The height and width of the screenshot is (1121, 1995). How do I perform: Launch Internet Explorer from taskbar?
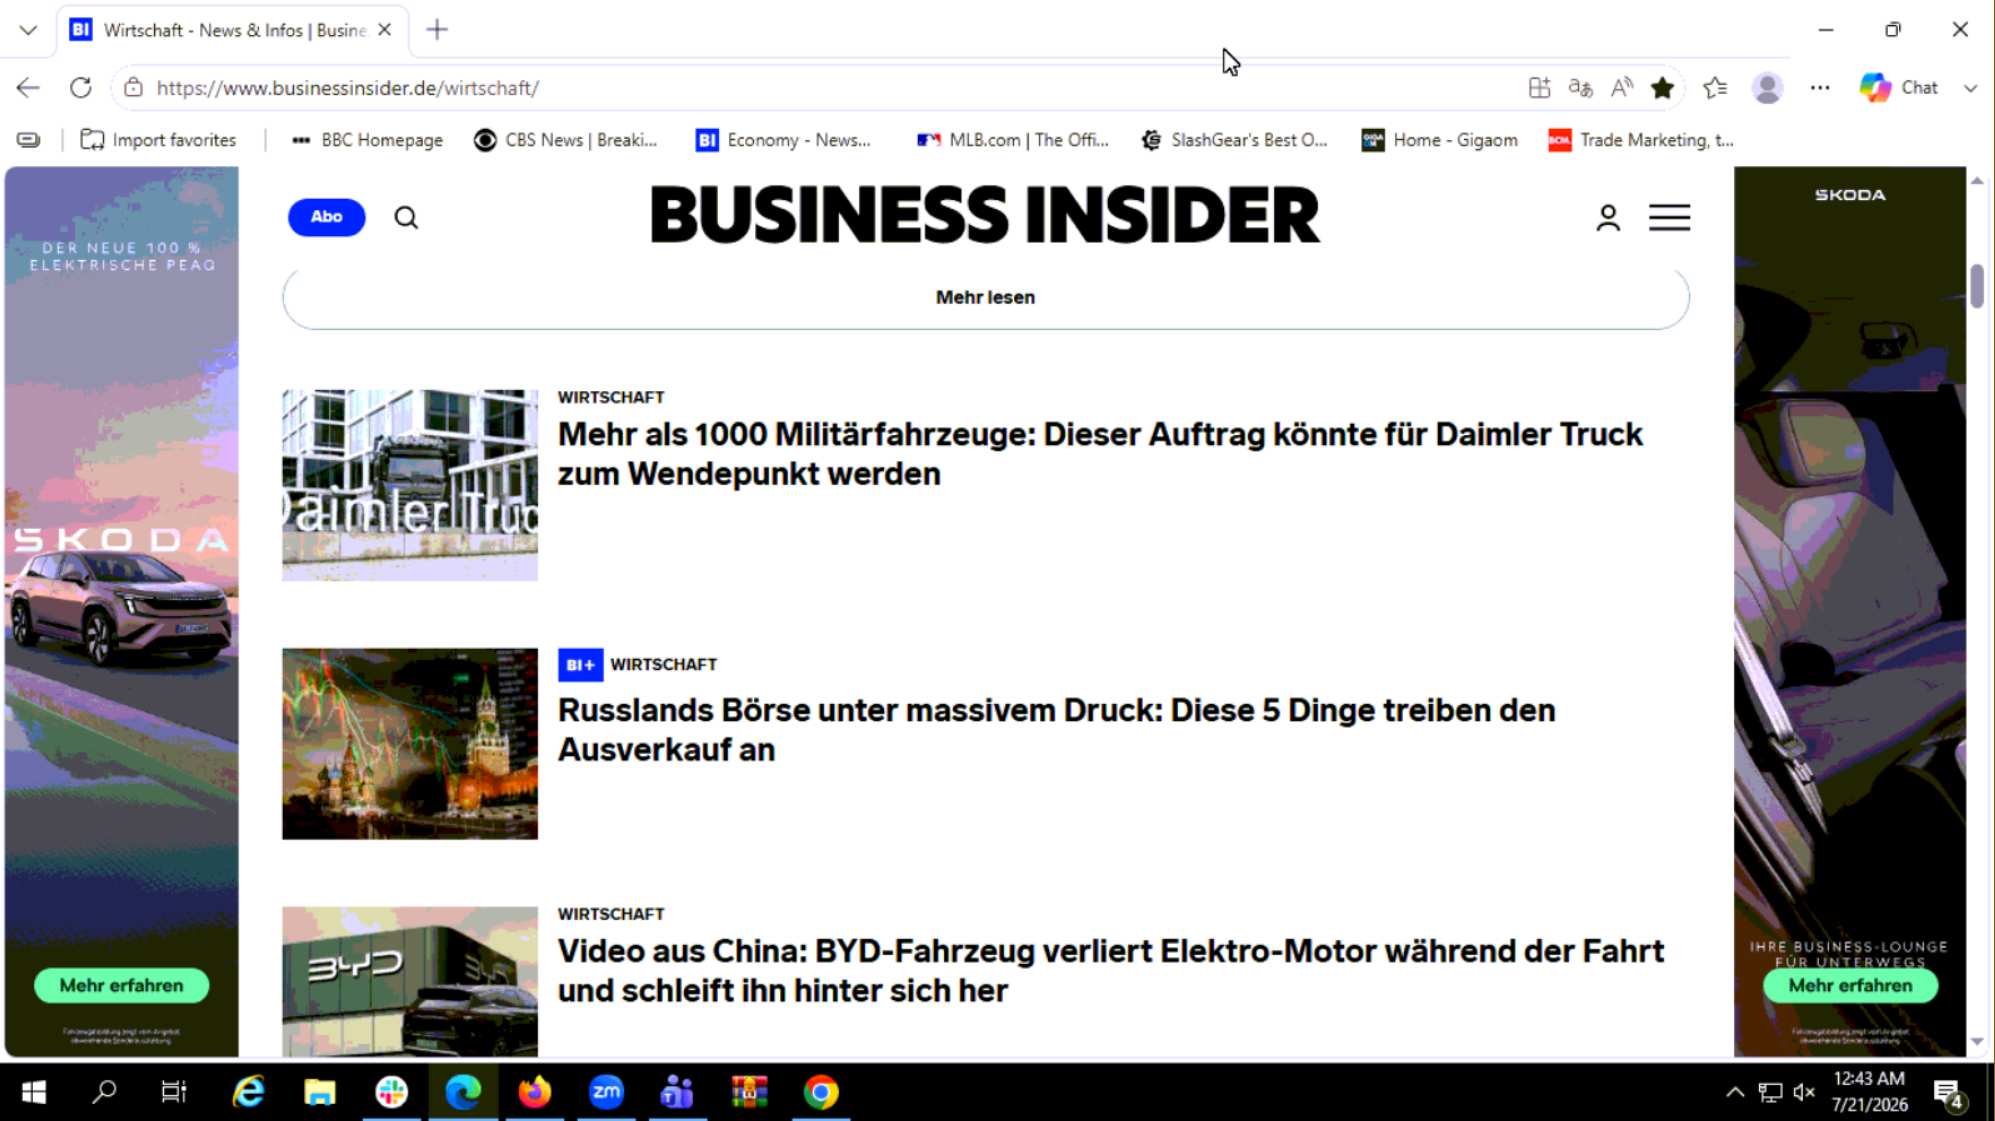click(x=248, y=1092)
